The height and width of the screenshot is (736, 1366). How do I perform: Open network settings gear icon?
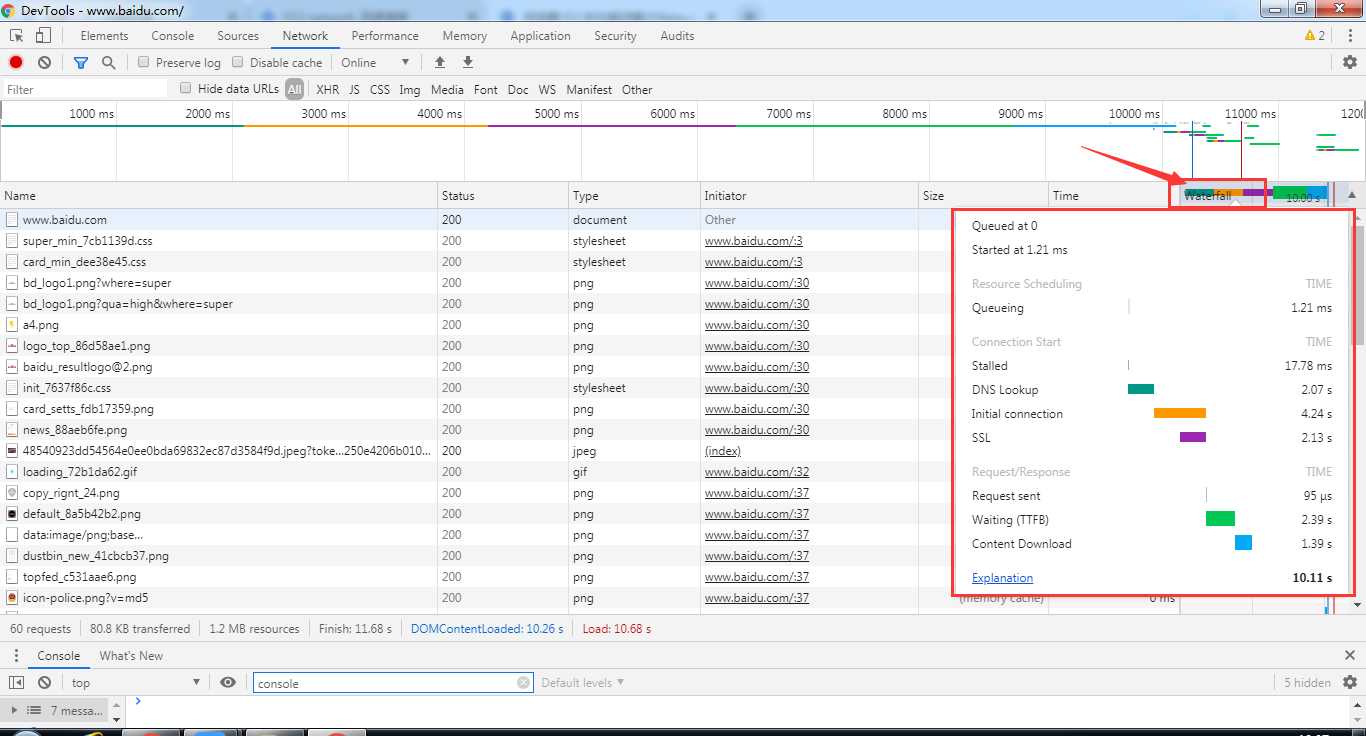1350,62
